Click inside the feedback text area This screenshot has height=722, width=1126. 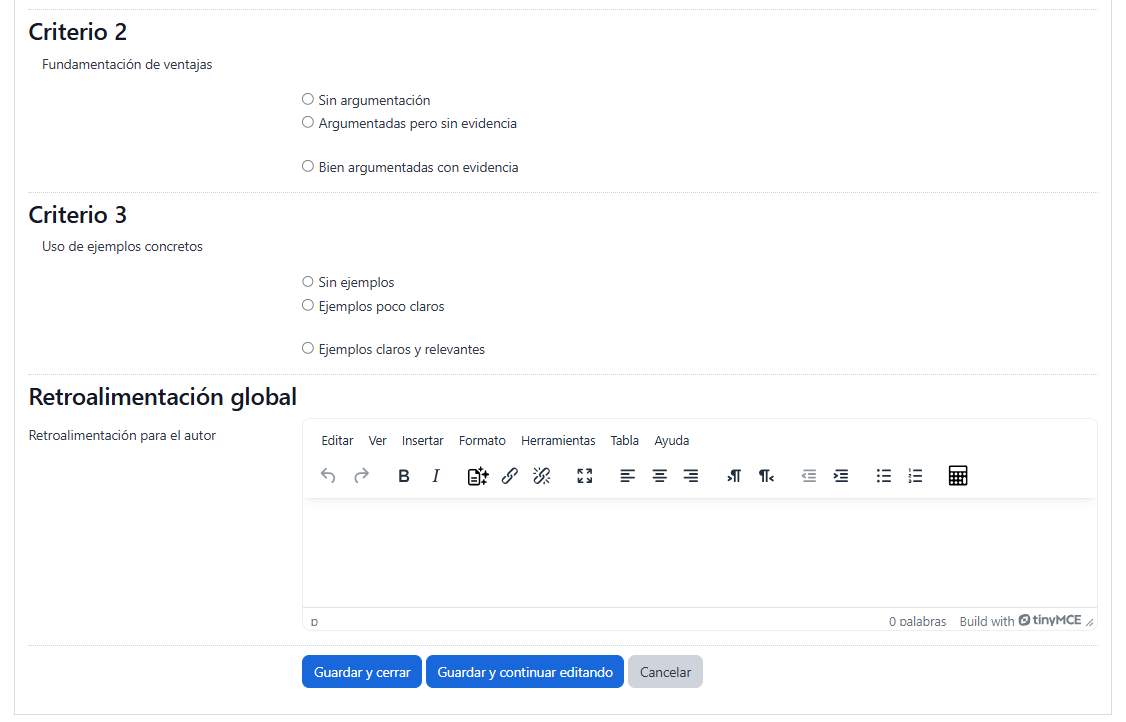pos(699,552)
